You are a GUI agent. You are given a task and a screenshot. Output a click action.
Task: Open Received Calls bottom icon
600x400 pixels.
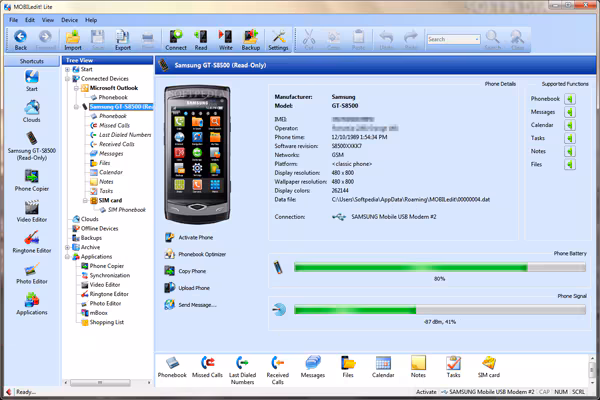click(278, 370)
